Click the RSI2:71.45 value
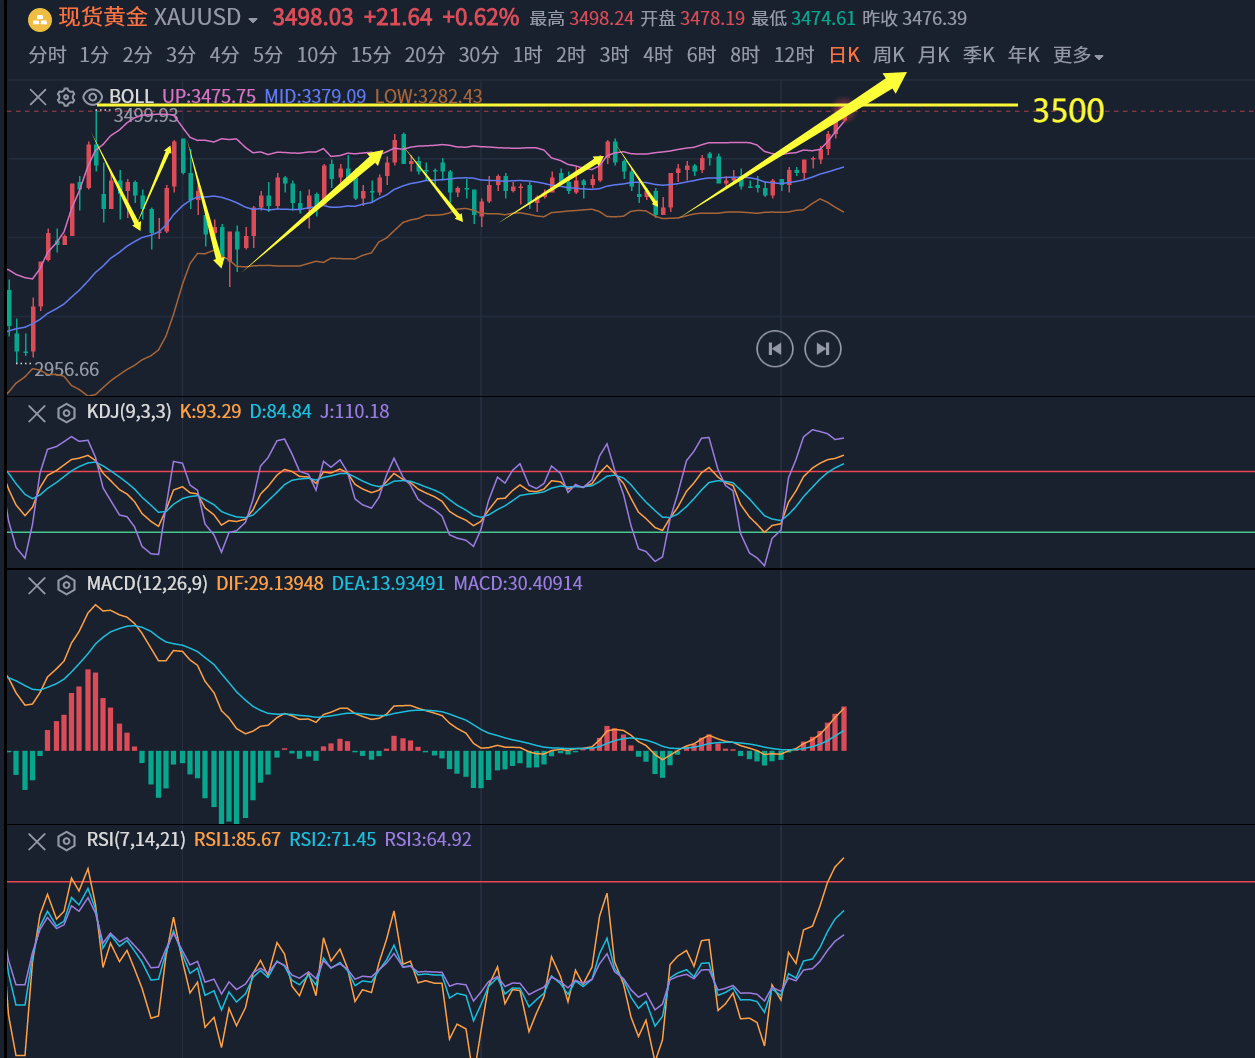 [333, 839]
